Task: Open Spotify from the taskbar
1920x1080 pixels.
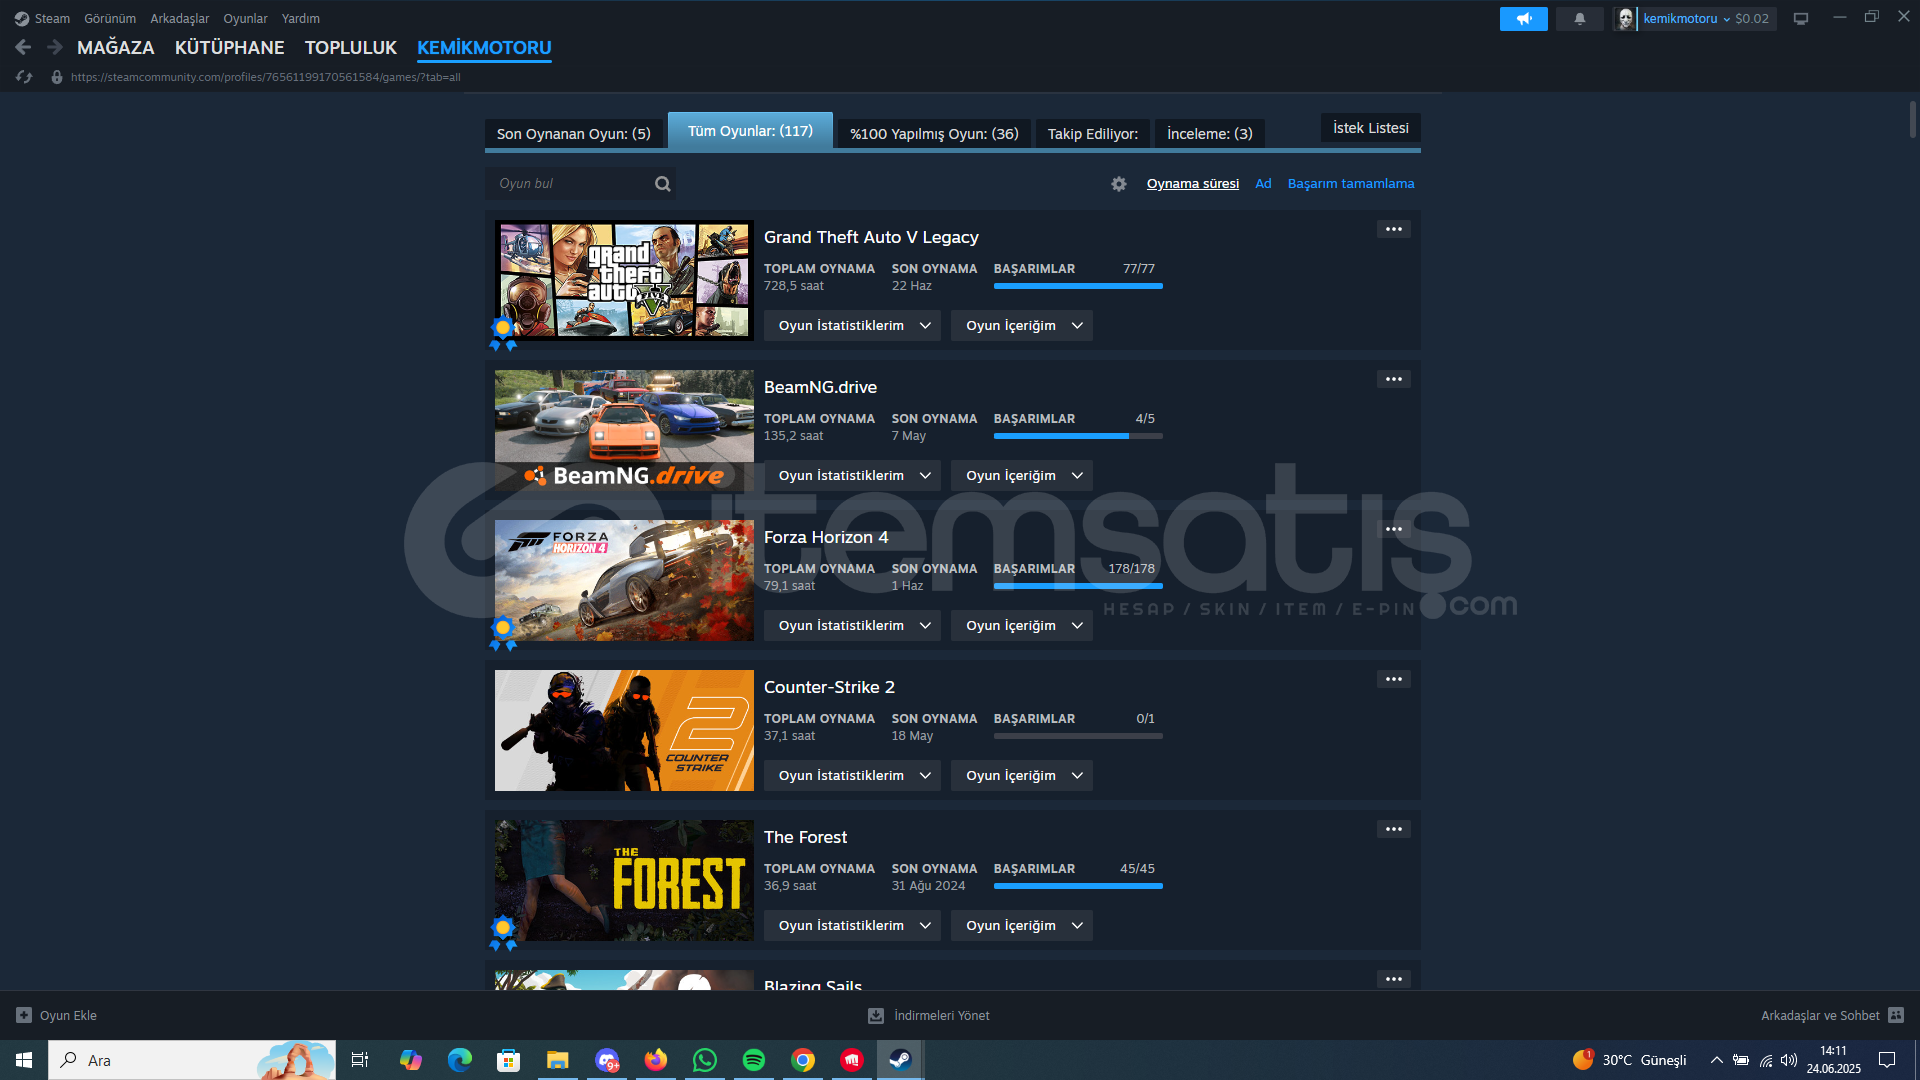Action: 754,1060
